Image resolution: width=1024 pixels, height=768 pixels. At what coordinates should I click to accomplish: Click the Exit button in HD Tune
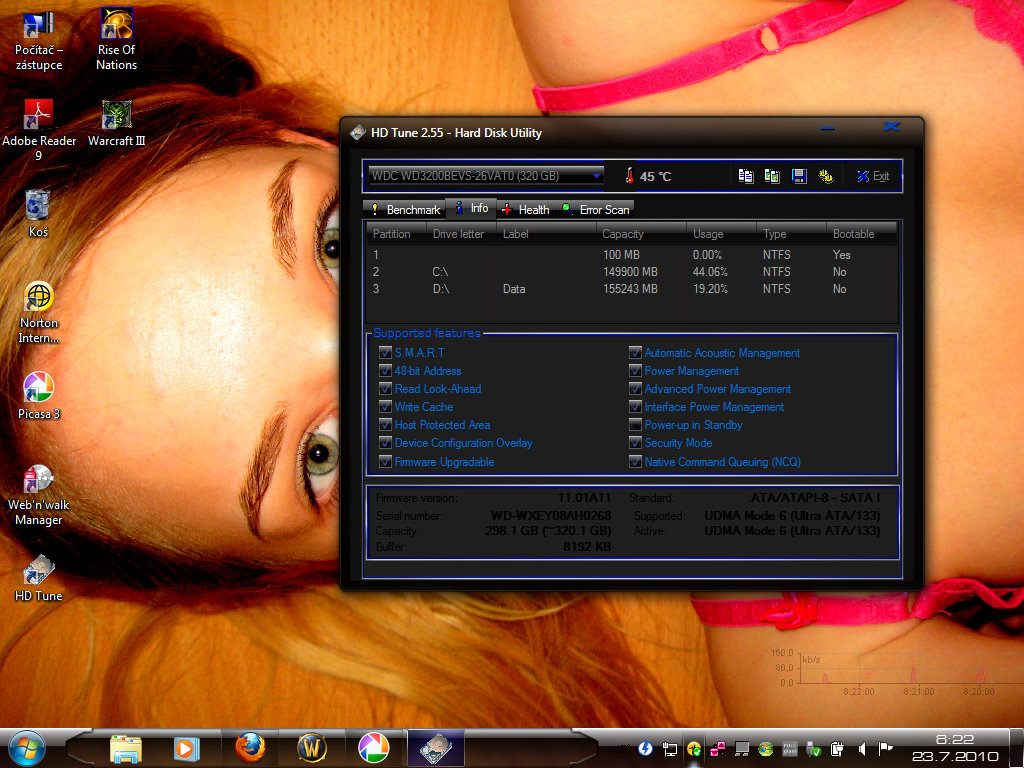(x=872, y=176)
